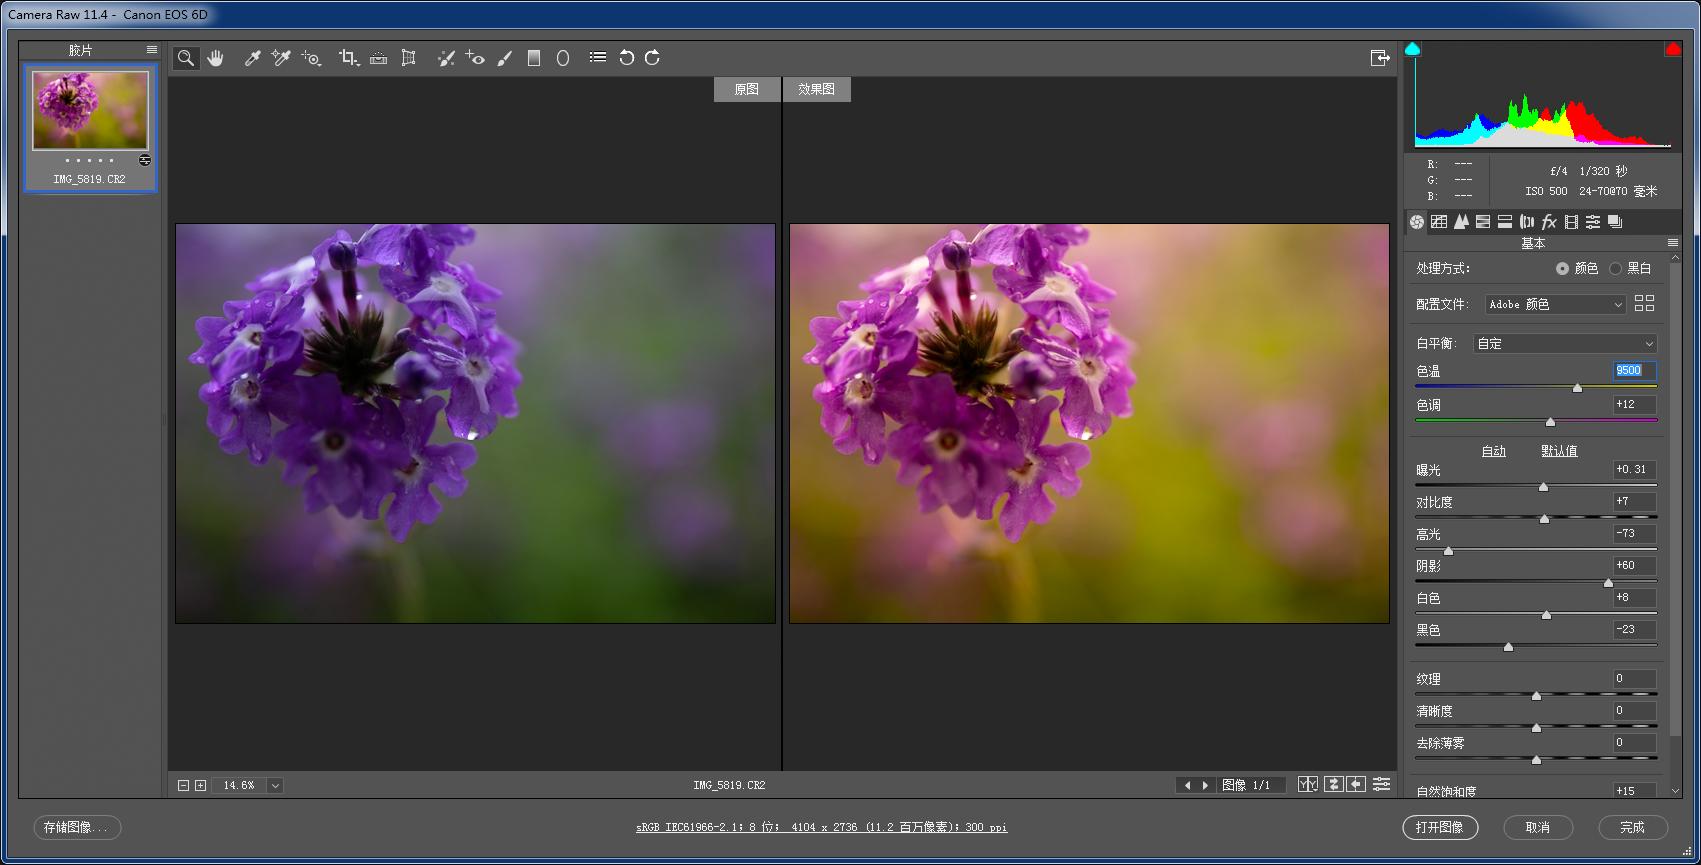Open the Tone Curve panel icon
Viewport: 1701px width, 865px height.
(1439, 222)
